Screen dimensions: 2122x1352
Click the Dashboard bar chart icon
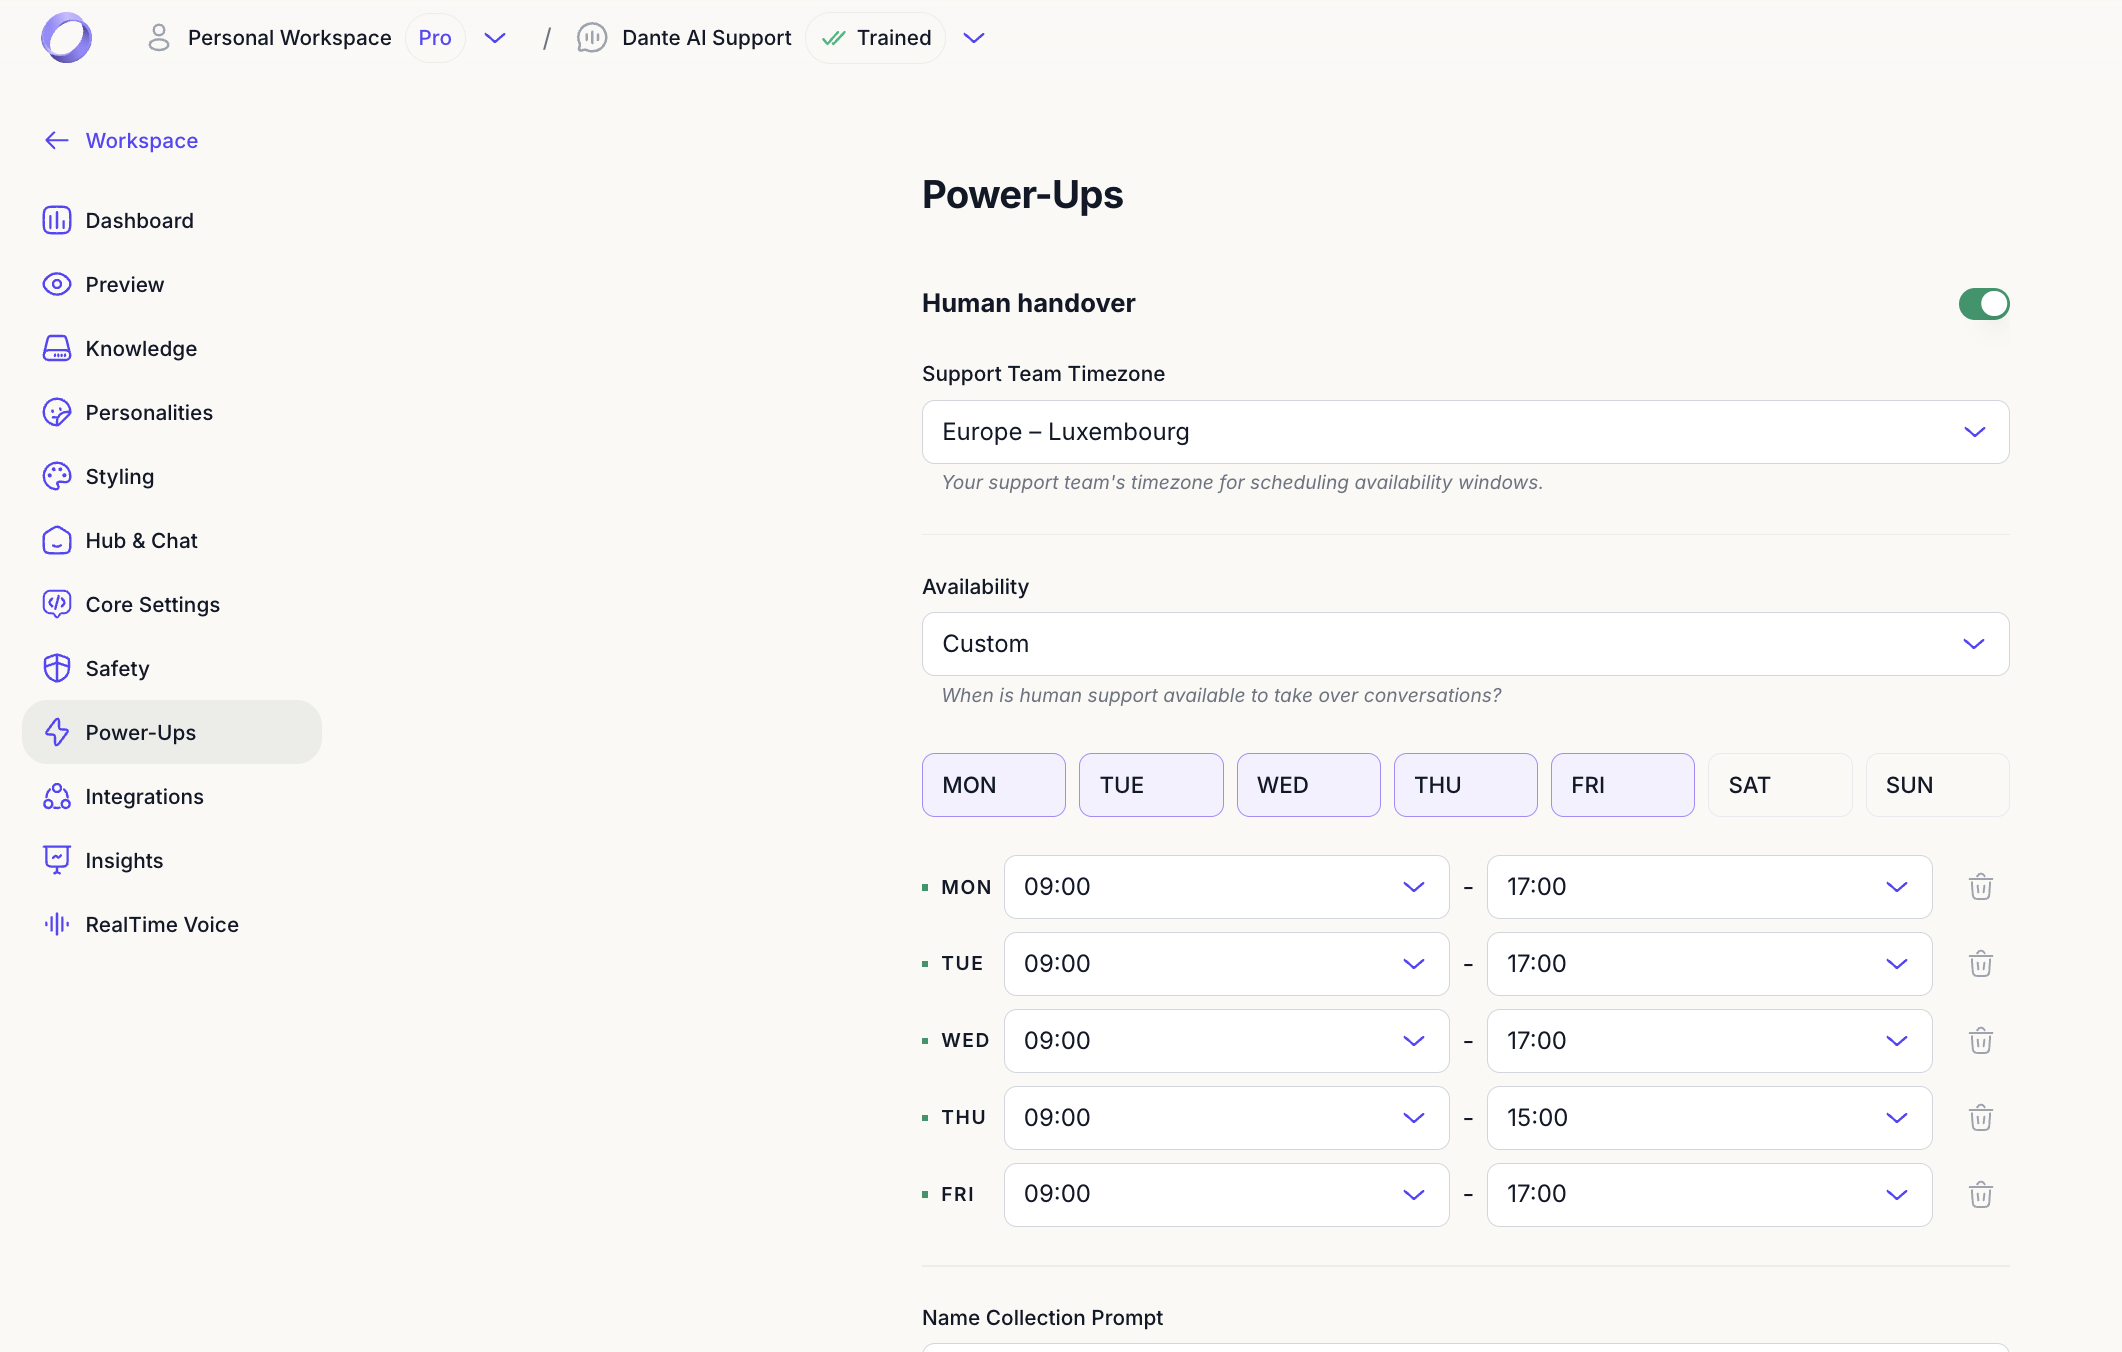pyautogui.click(x=57, y=220)
